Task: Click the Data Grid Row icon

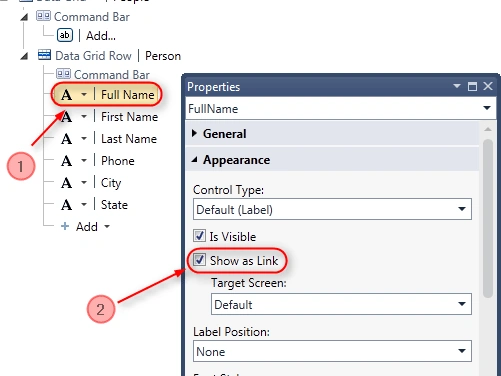Action: click(44, 55)
